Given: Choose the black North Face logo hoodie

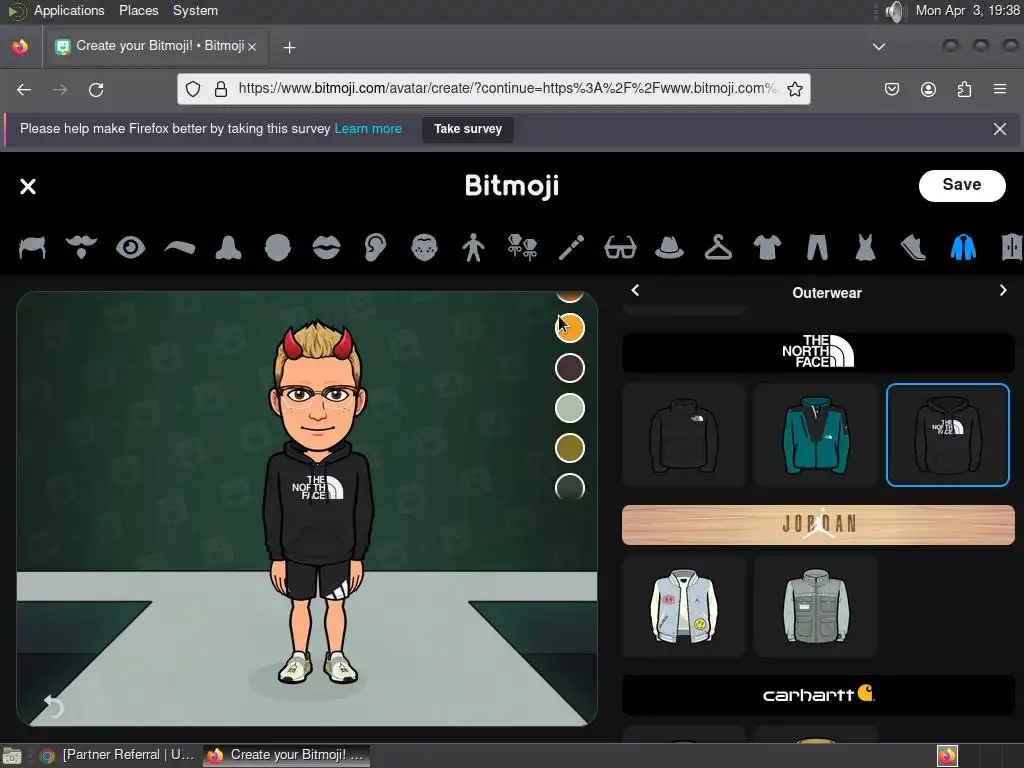Looking at the screenshot, I should [948, 435].
